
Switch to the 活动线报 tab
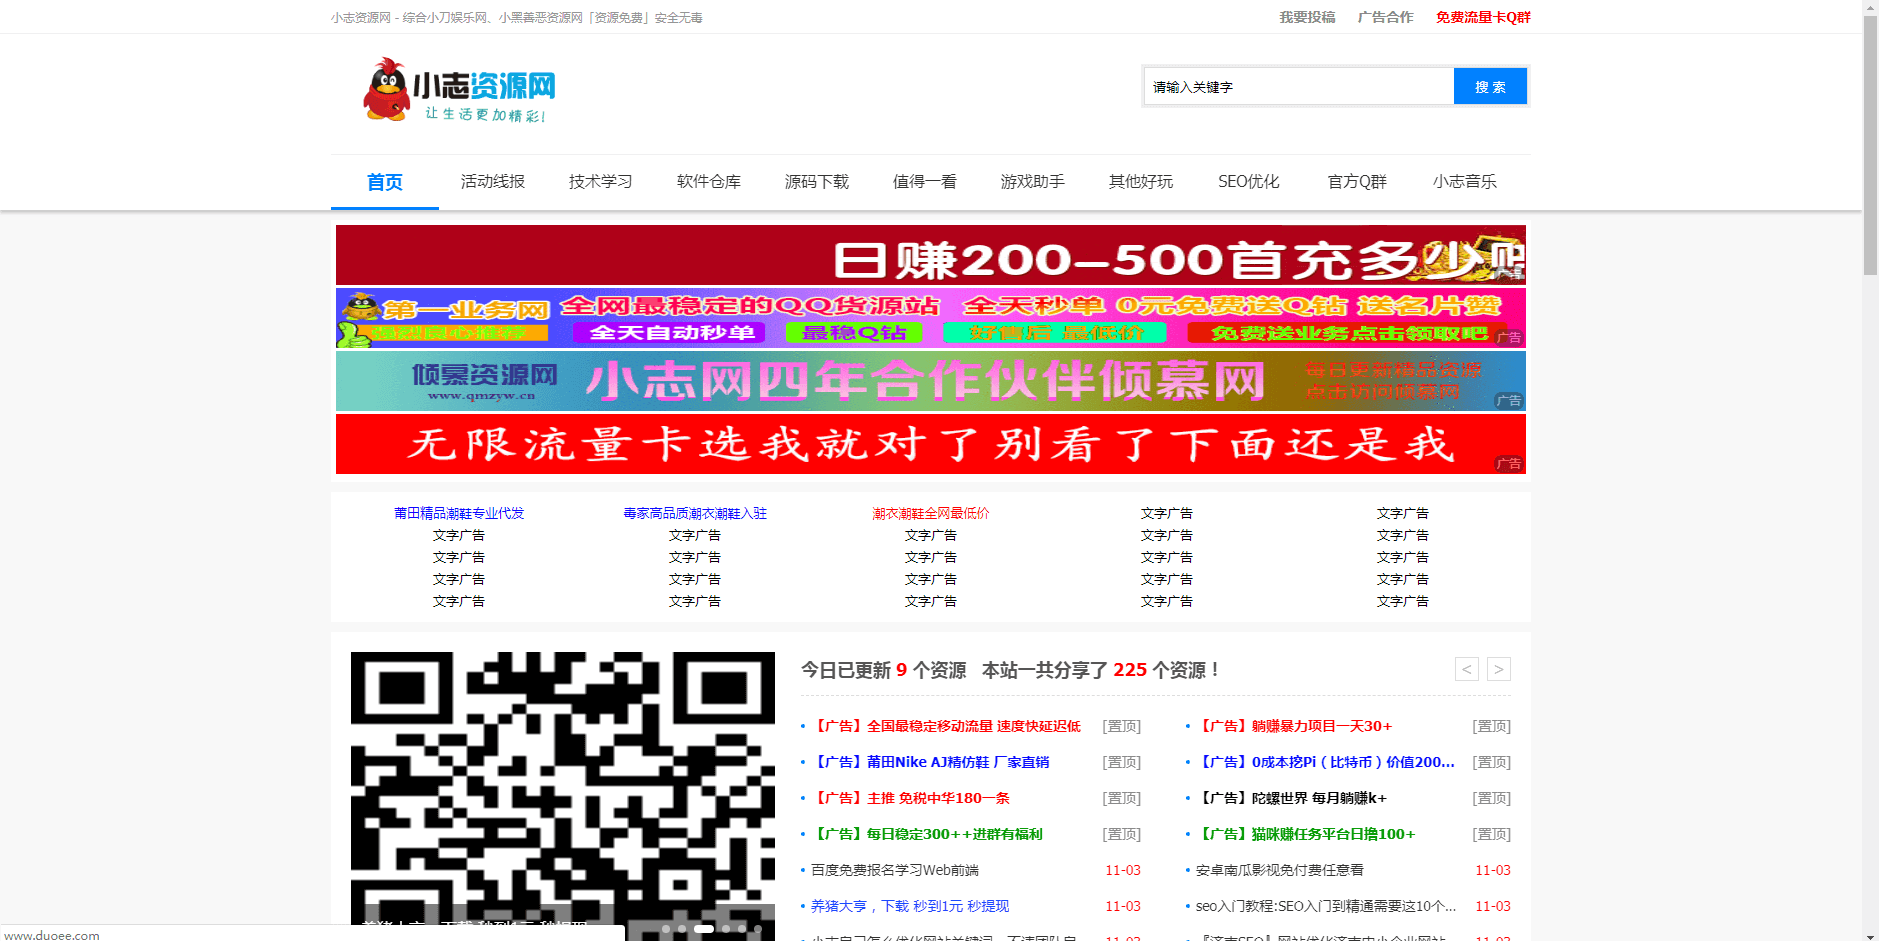(492, 181)
